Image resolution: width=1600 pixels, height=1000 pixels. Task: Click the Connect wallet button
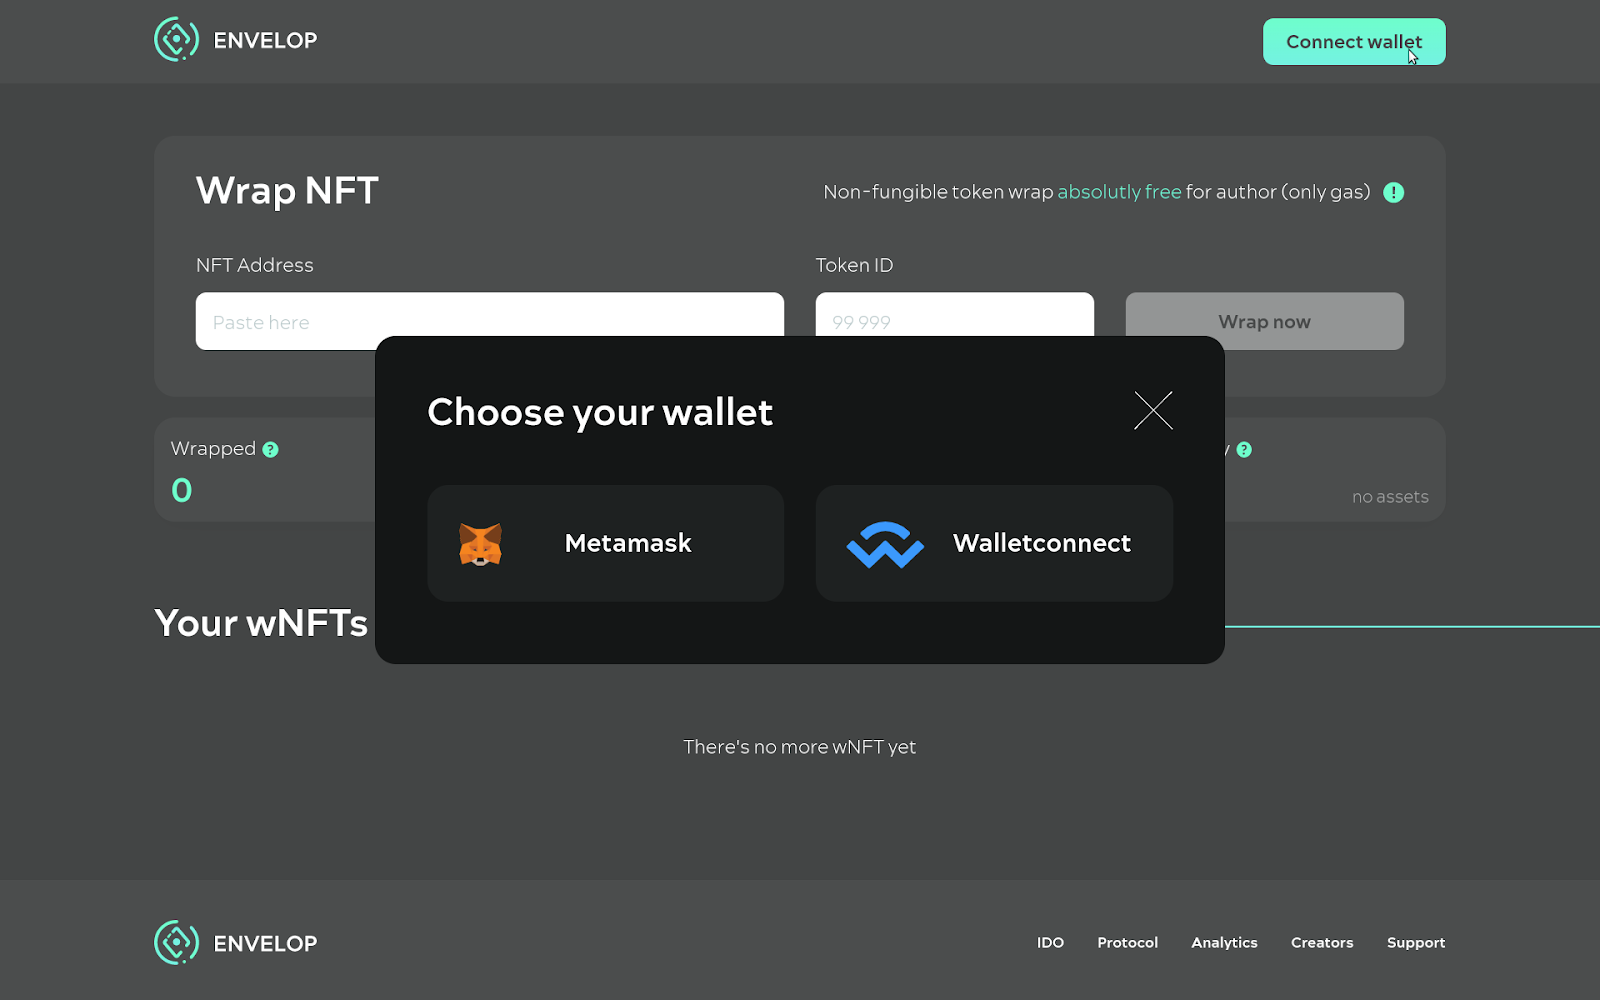(1354, 42)
